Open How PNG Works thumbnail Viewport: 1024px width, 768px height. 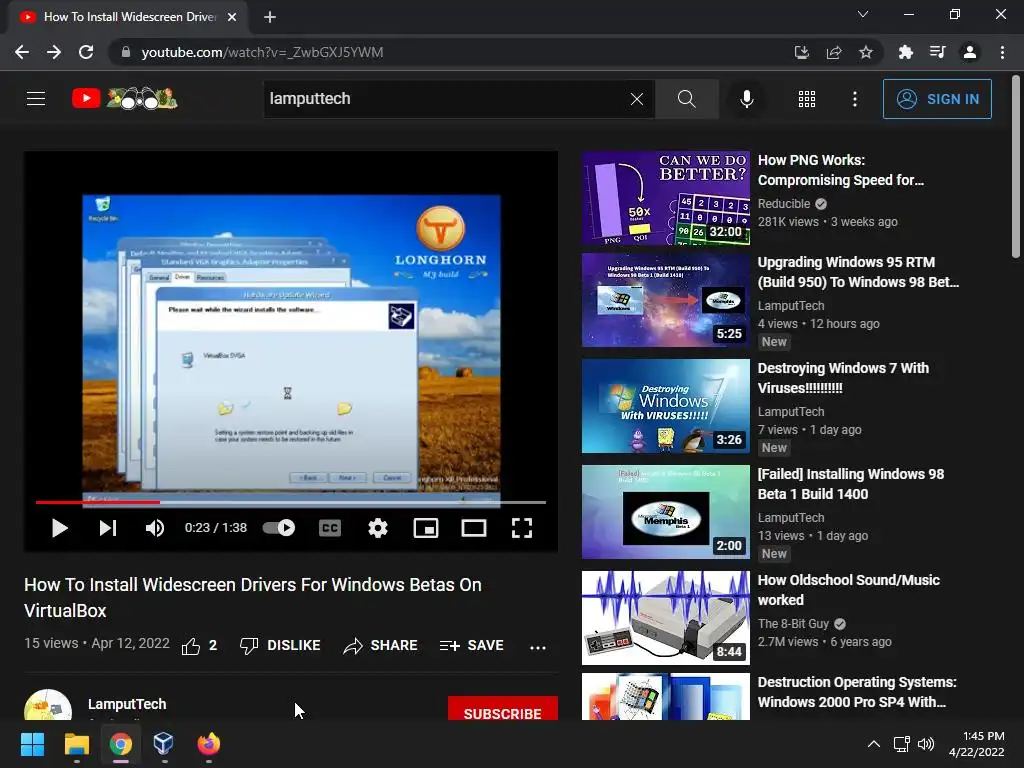665,199
